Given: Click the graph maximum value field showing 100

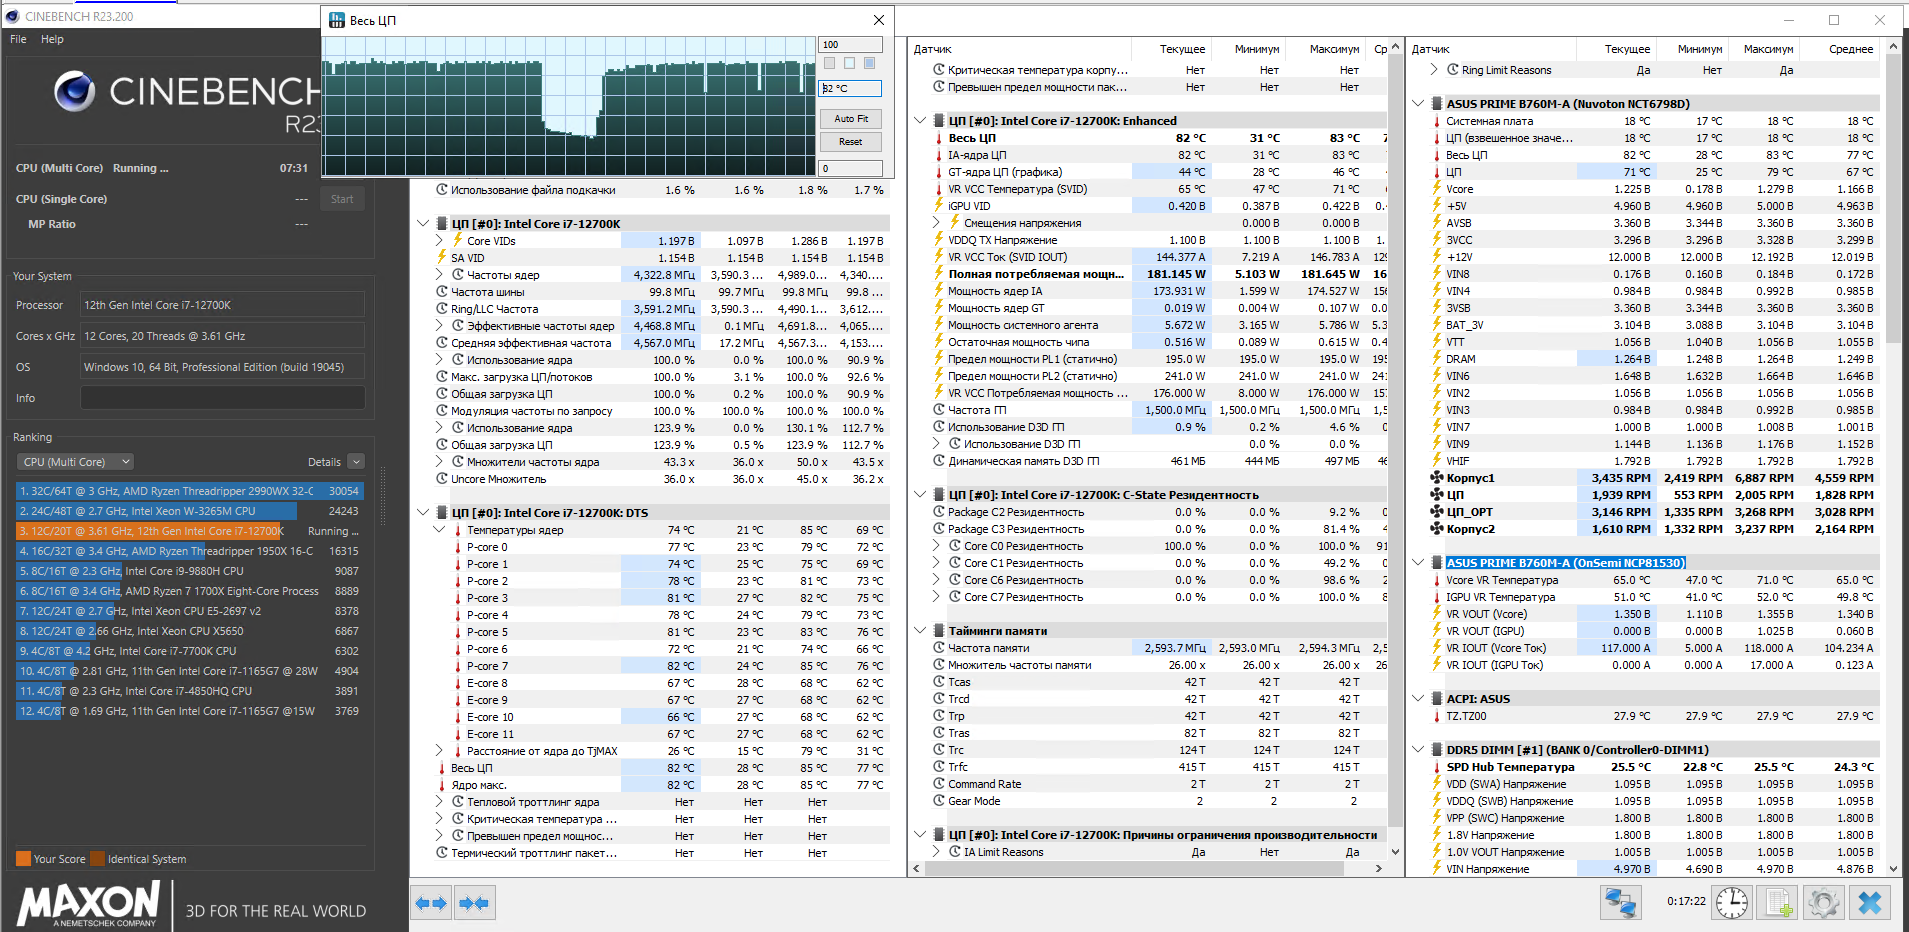Looking at the screenshot, I should pyautogui.click(x=851, y=45).
